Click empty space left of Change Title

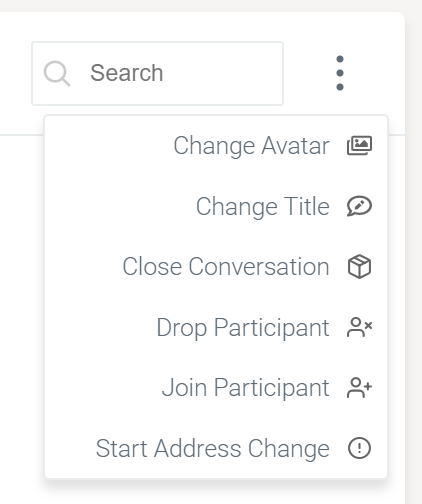click(120, 206)
